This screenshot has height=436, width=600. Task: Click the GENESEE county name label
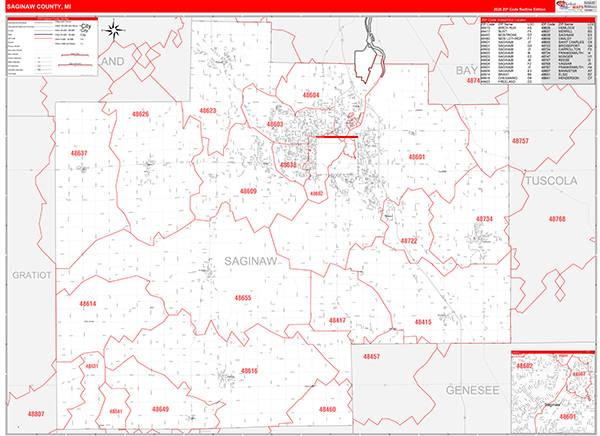472,390
